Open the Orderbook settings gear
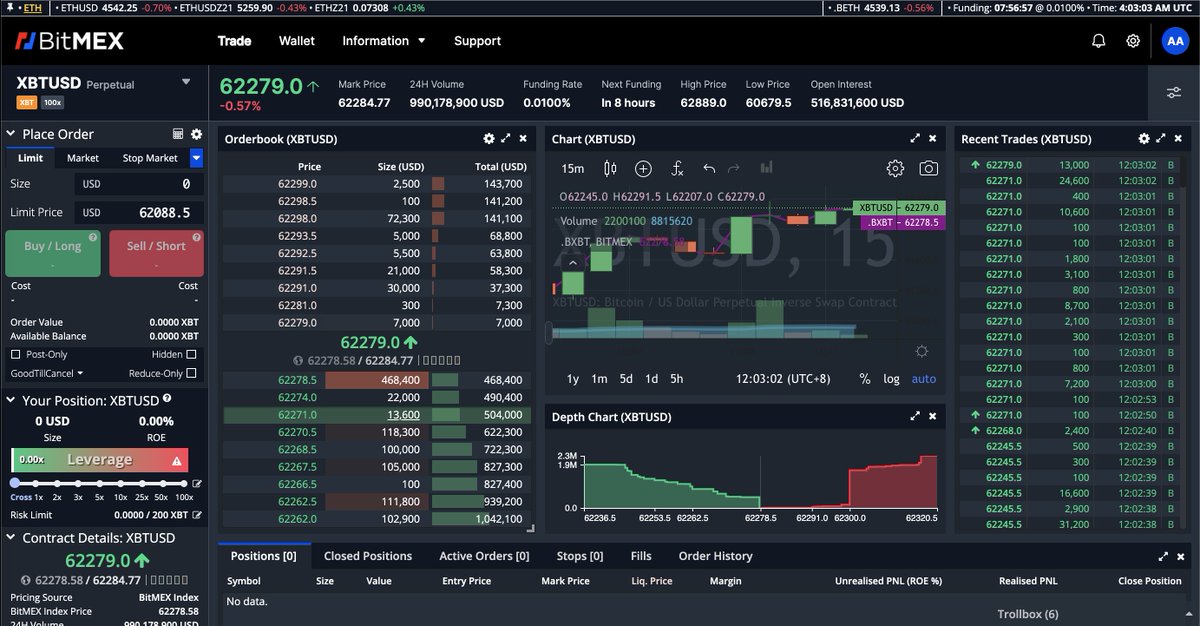This screenshot has width=1200, height=626. tap(488, 139)
